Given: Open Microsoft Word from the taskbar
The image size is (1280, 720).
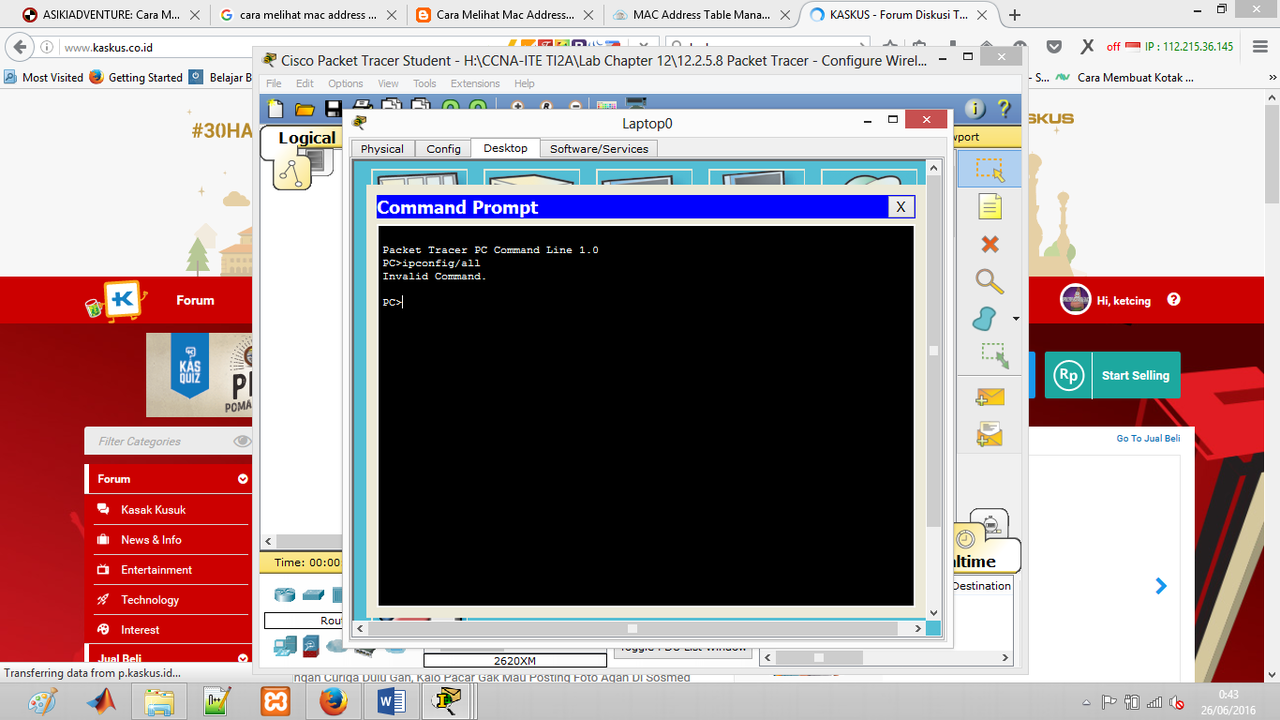Looking at the screenshot, I should coord(391,702).
